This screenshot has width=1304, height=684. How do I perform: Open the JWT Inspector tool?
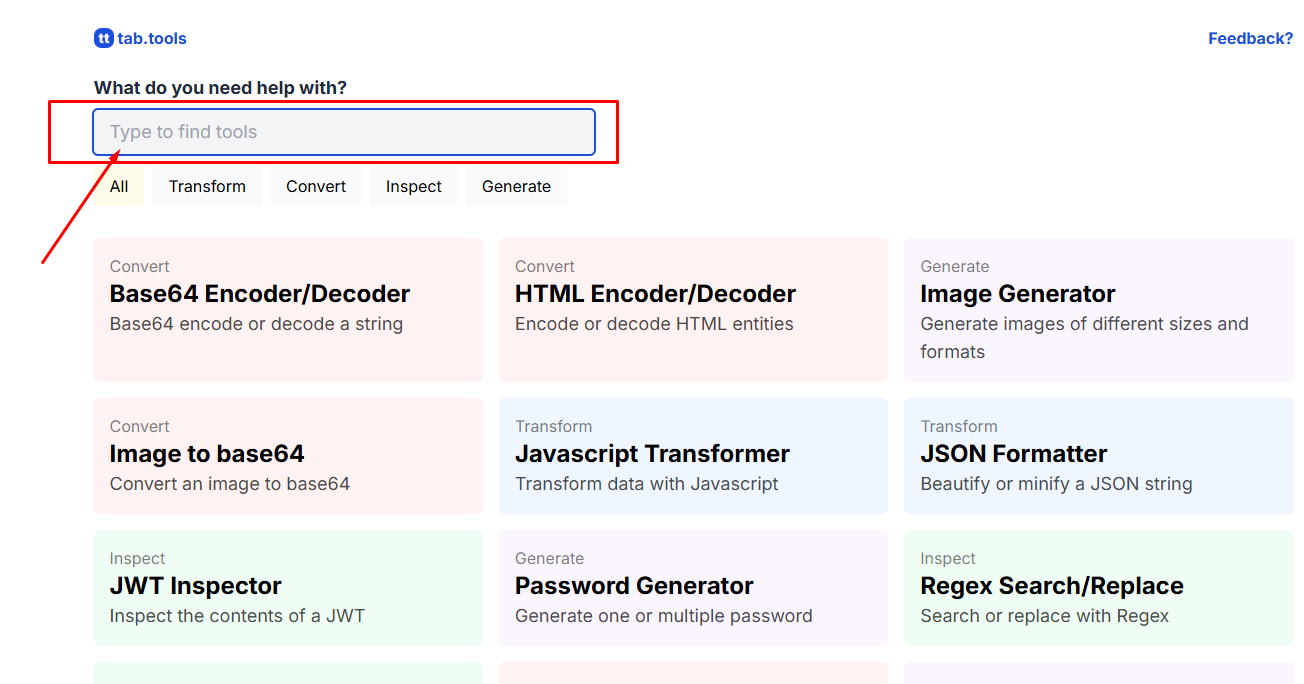(x=288, y=587)
